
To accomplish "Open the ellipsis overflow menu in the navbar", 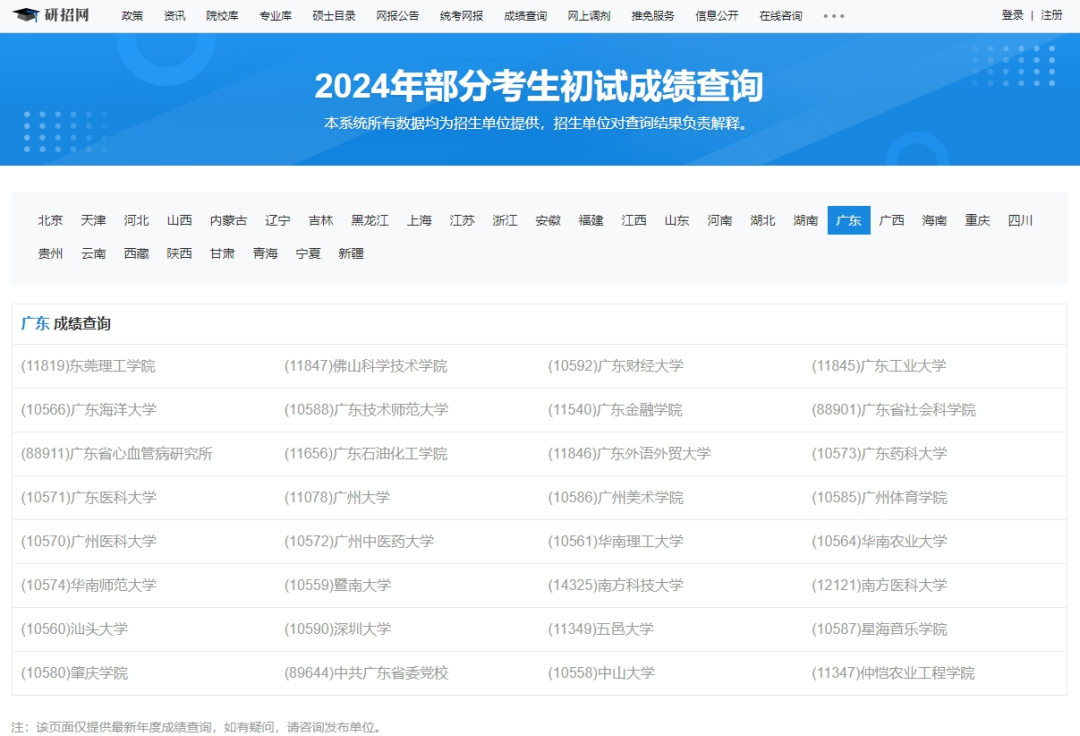I will pos(835,15).
